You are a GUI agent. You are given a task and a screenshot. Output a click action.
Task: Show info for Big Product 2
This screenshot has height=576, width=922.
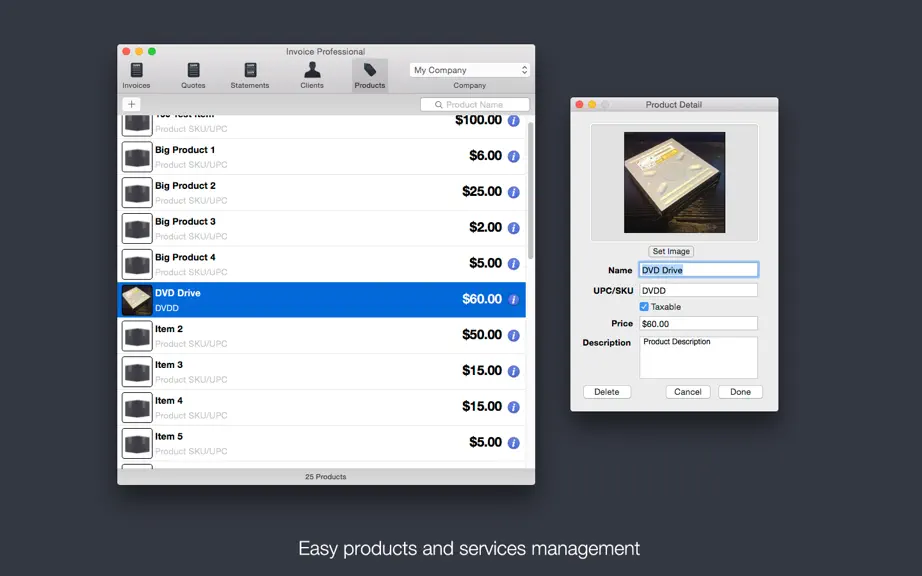point(513,192)
